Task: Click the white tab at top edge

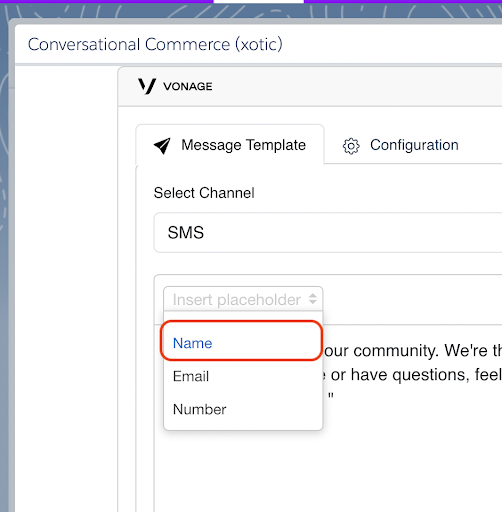Action: [x=259, y=2]
